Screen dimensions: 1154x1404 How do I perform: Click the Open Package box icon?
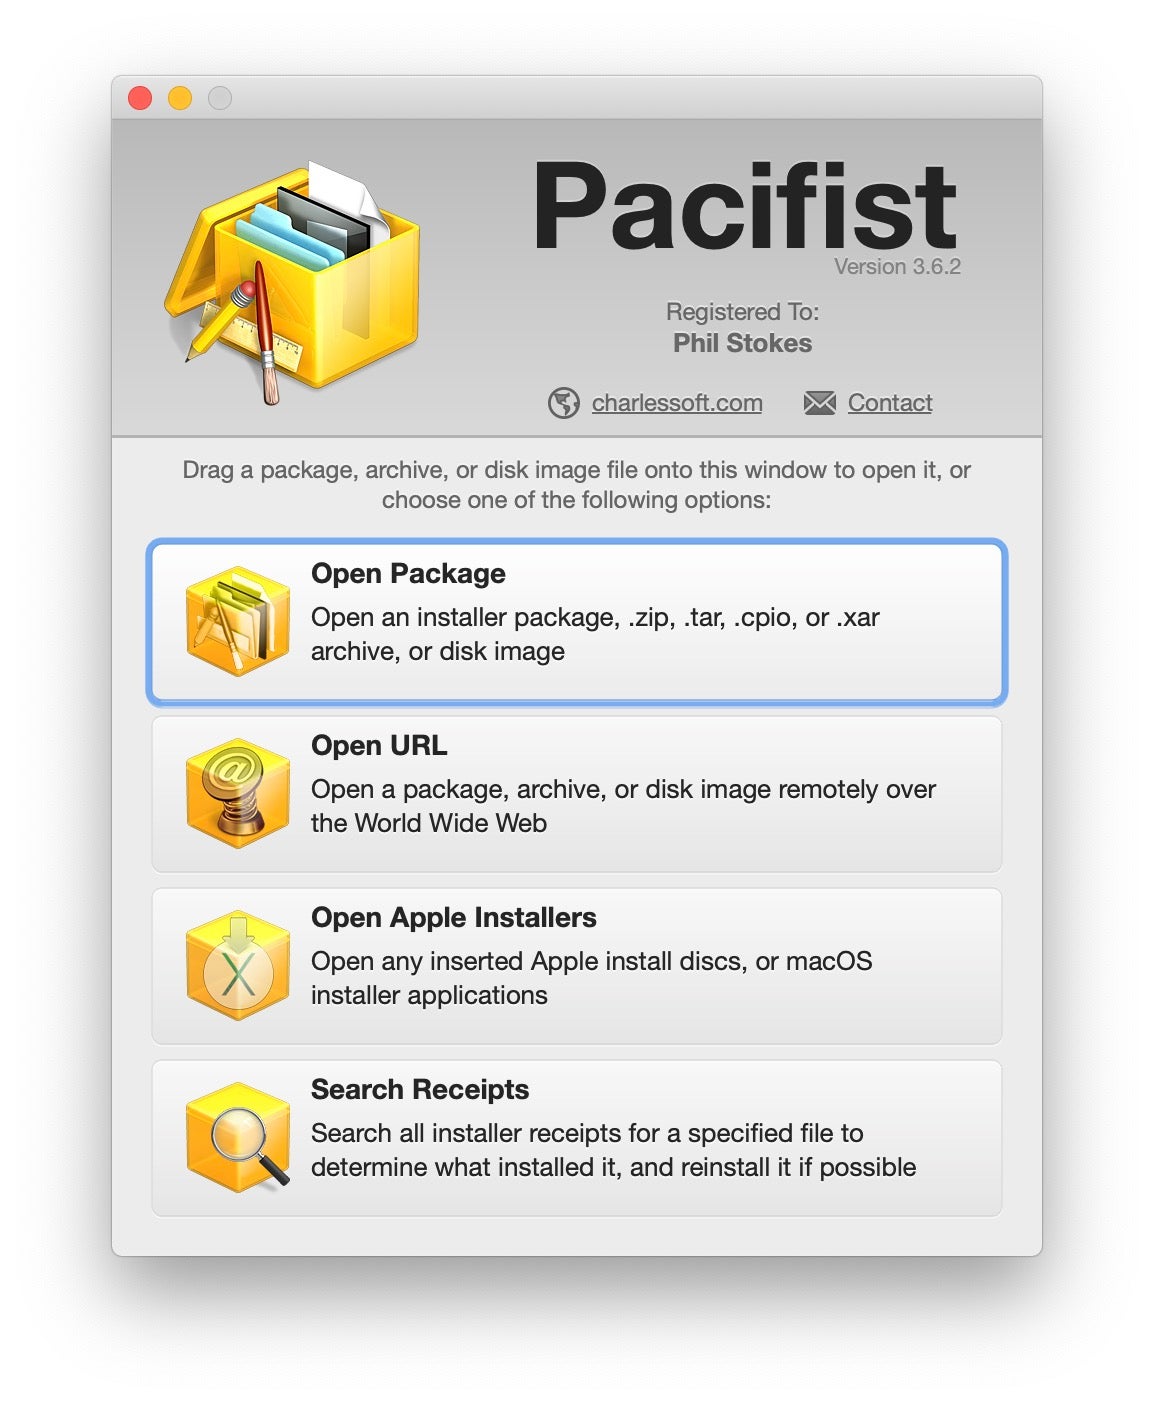[238, 621]
